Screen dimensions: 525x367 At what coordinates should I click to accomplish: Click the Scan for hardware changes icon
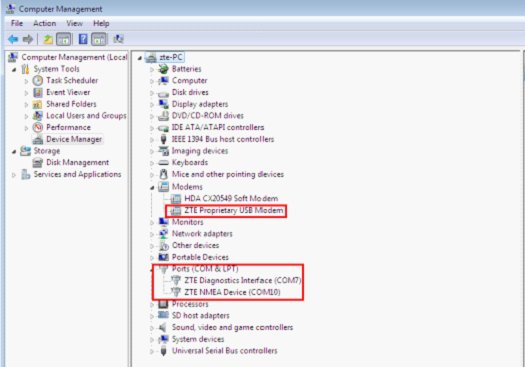tap(118, 39)
